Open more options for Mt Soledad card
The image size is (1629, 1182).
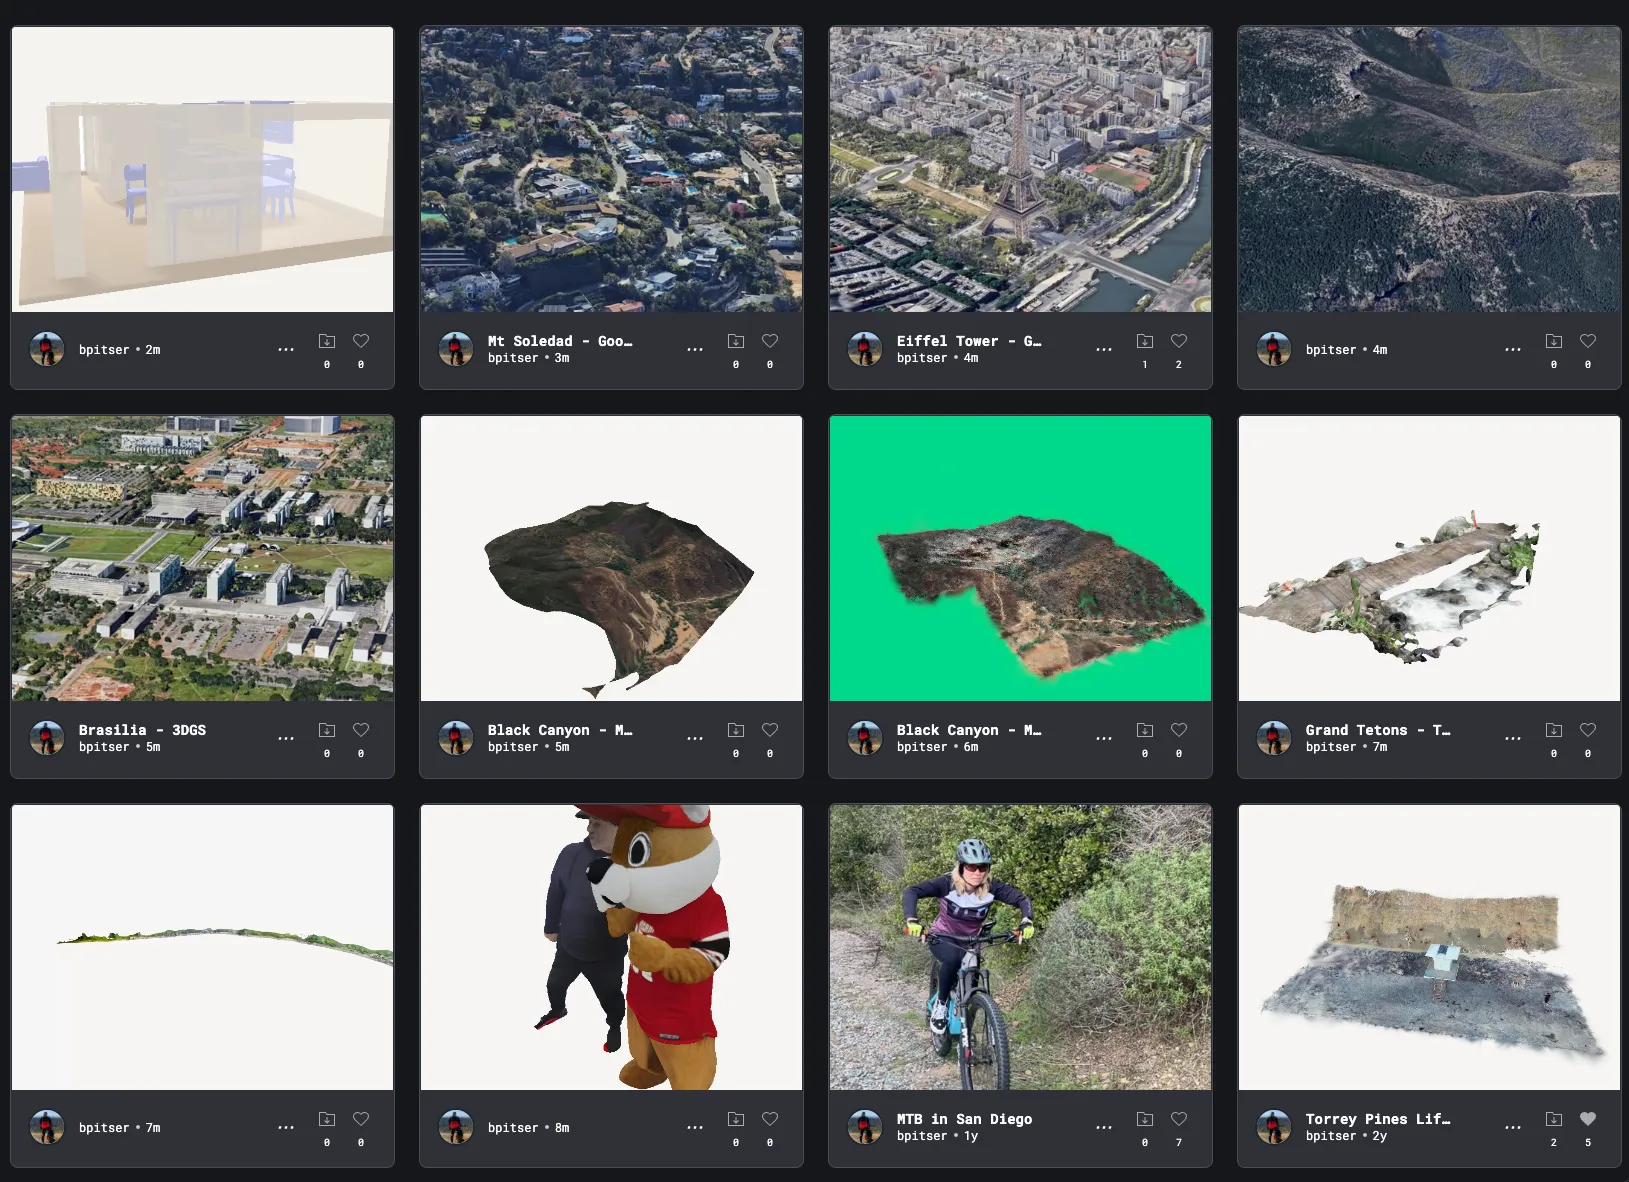[x=695, y=349]
